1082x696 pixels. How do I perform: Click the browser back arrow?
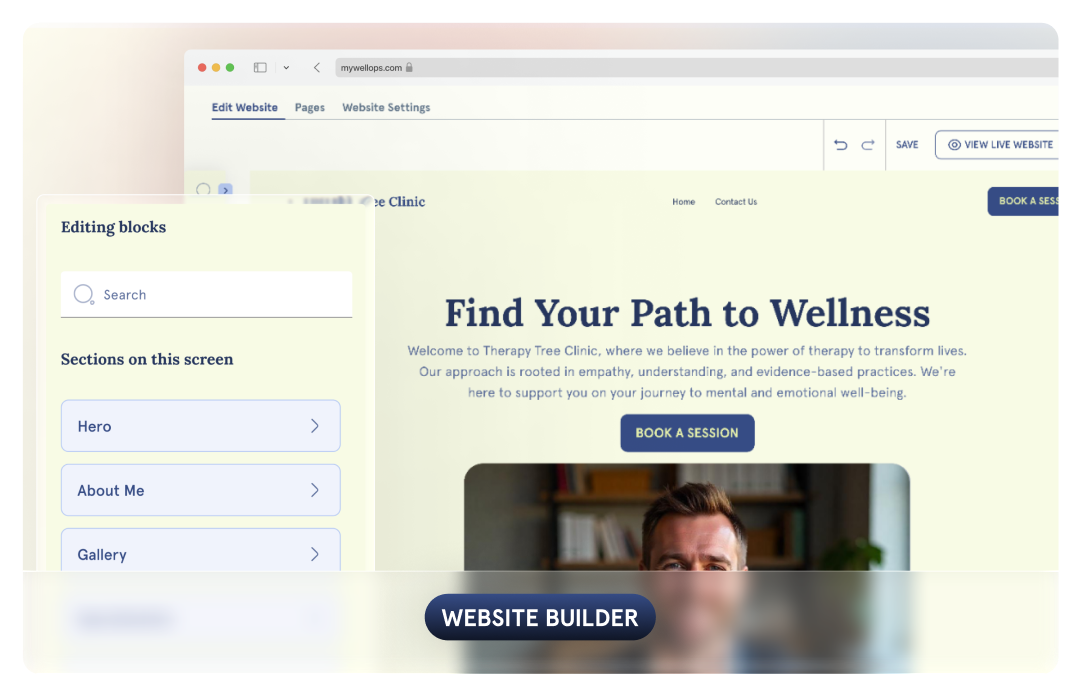coord(317,68)
